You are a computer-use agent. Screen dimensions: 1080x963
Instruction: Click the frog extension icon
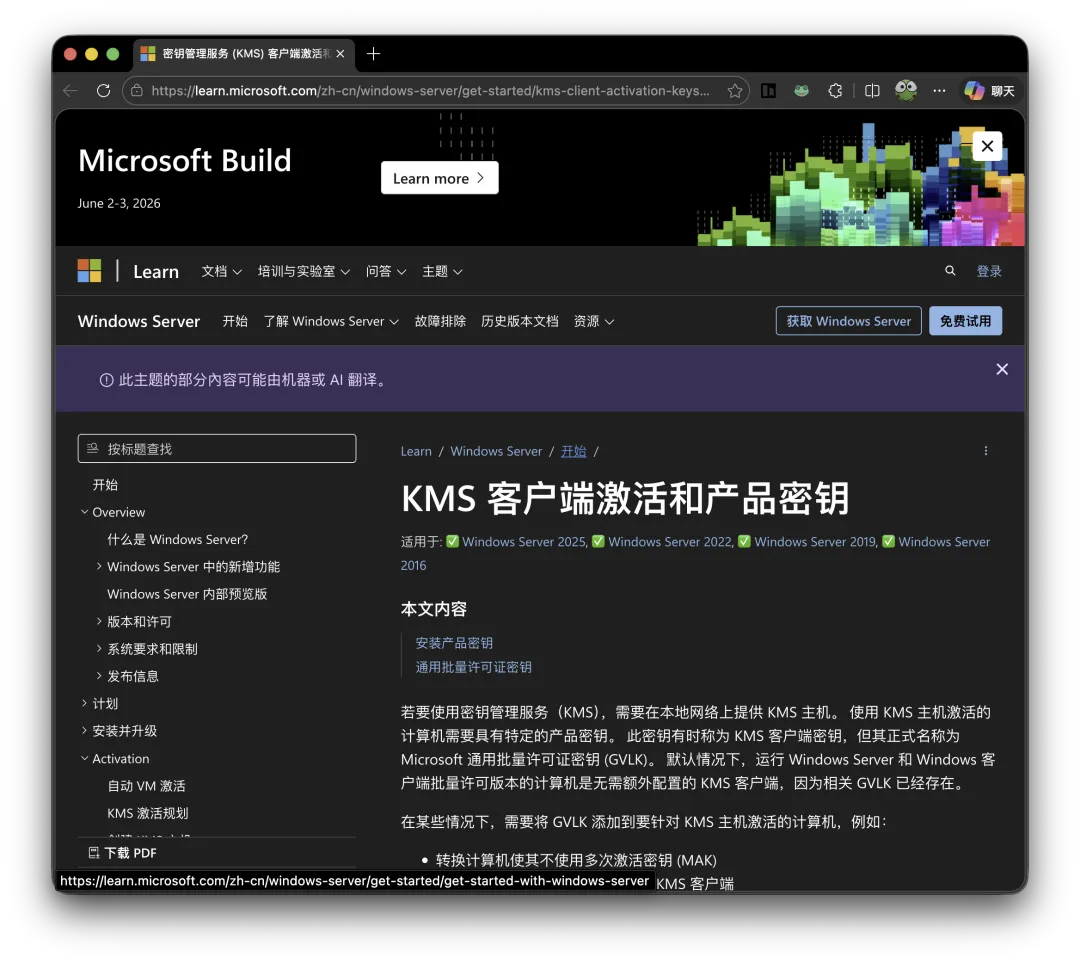(x=801, y=90)
